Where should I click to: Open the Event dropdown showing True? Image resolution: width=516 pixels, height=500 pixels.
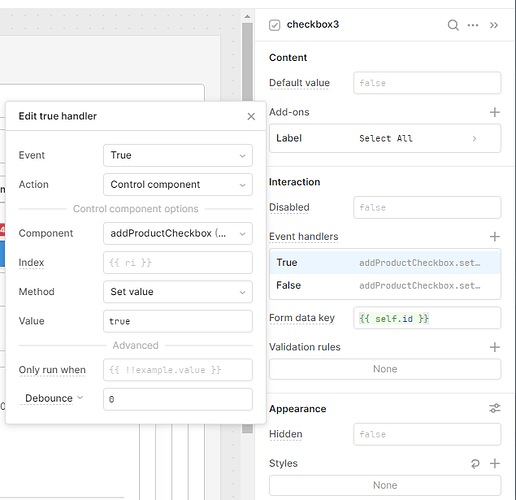(x=178, y=155)
